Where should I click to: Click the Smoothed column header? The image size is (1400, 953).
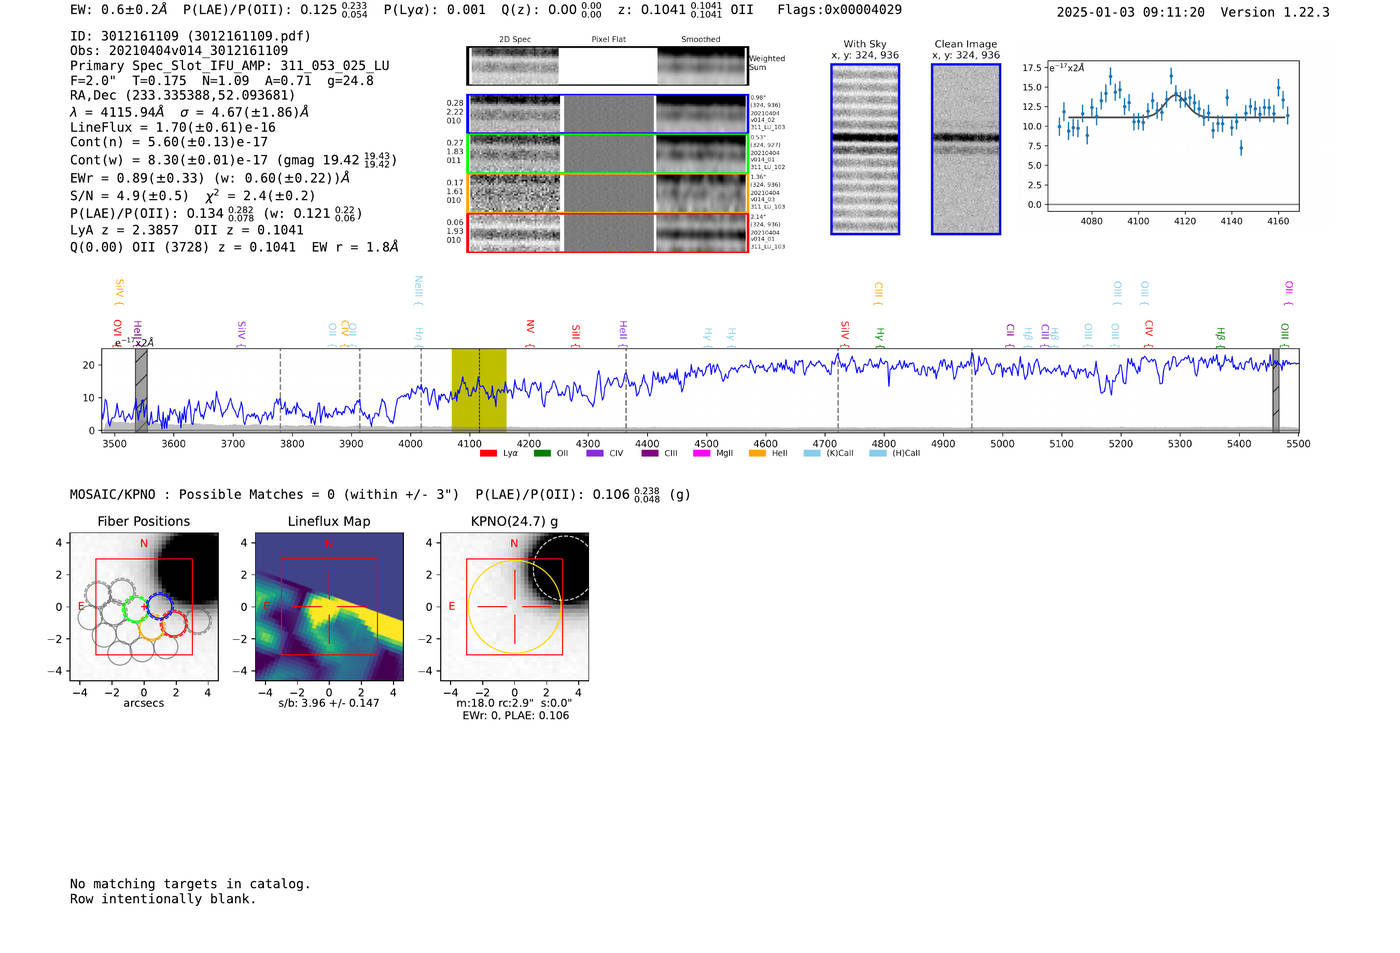pyautogui.click(x=701, y=40)
